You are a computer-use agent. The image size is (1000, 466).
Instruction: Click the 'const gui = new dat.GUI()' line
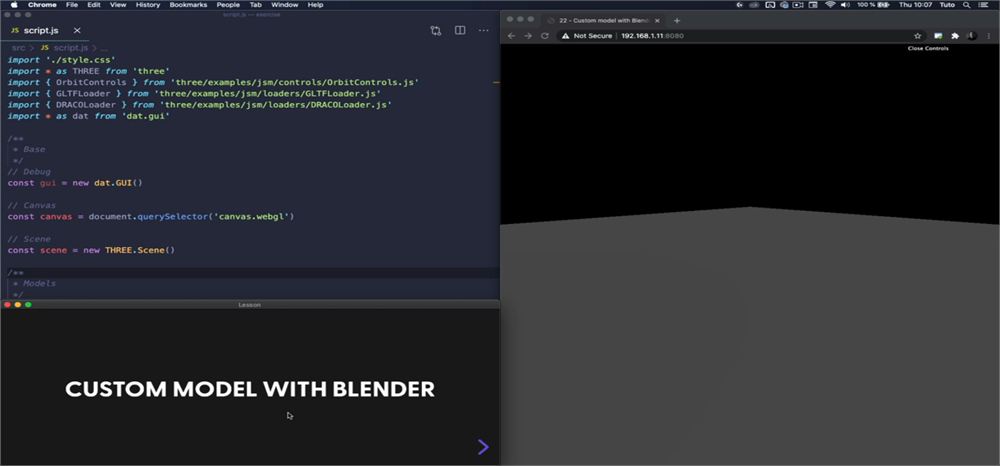(x=75, y=183)
